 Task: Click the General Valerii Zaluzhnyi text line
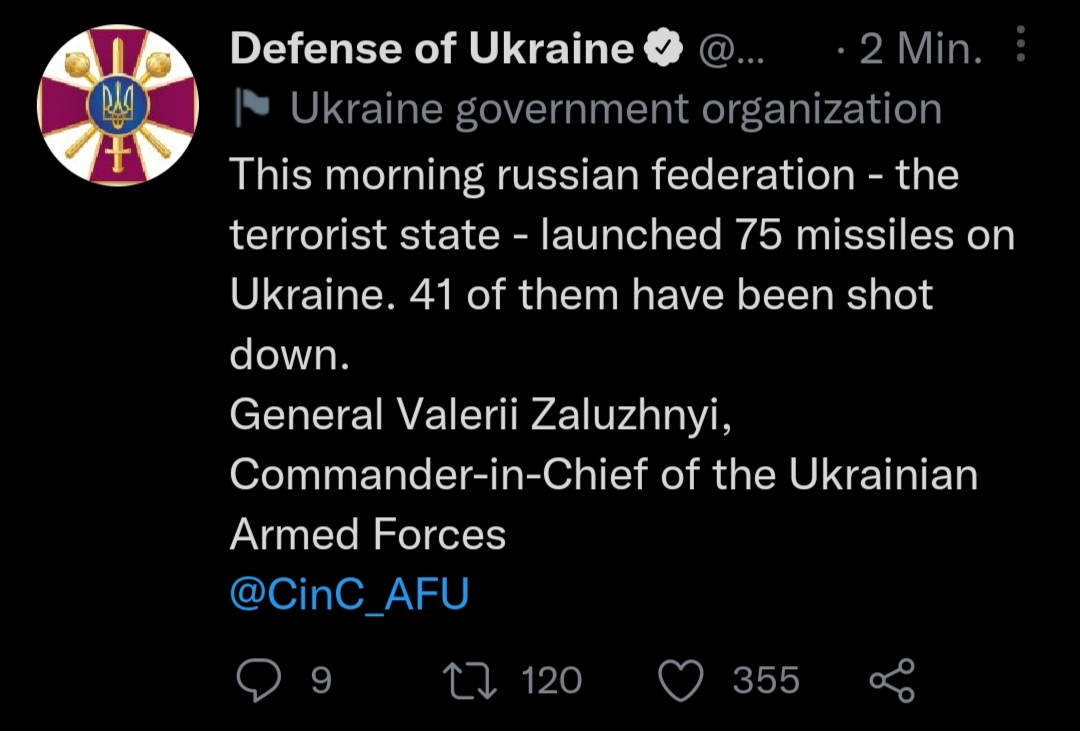[481, 415]
